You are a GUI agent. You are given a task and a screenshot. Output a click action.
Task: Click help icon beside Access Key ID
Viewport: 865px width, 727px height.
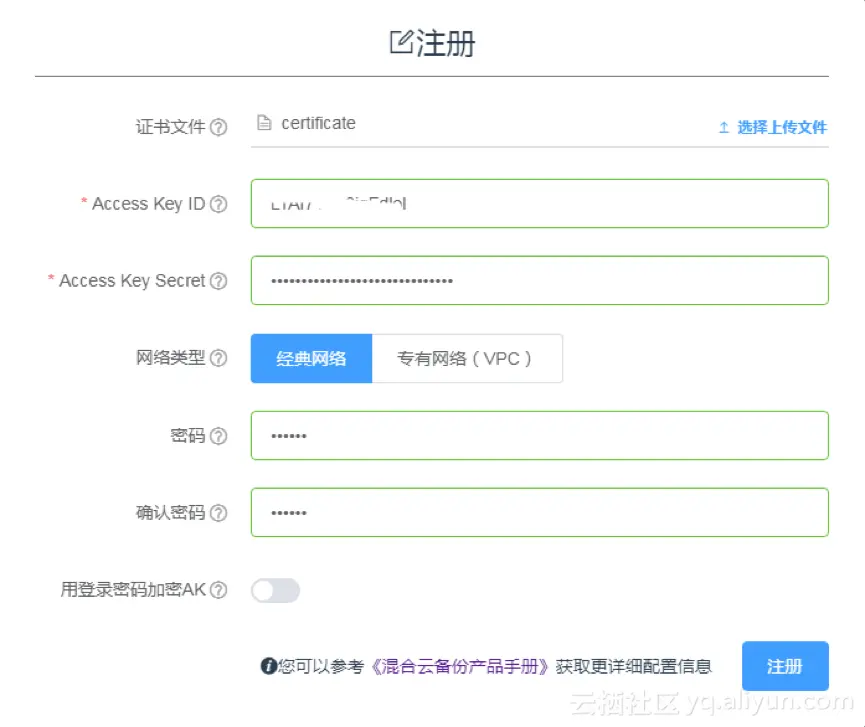pyautogui.click(x=218, y=204)
